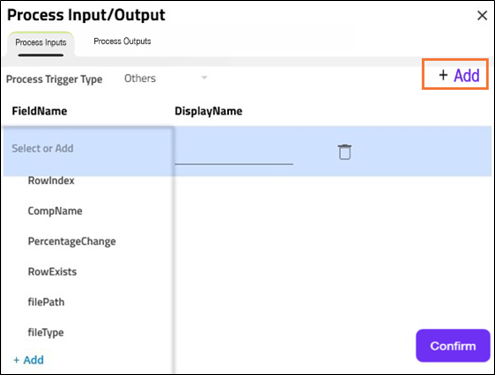495x375 pixels.
Task: Choose RowIndex from the field list
Action: tap(51, 181)
